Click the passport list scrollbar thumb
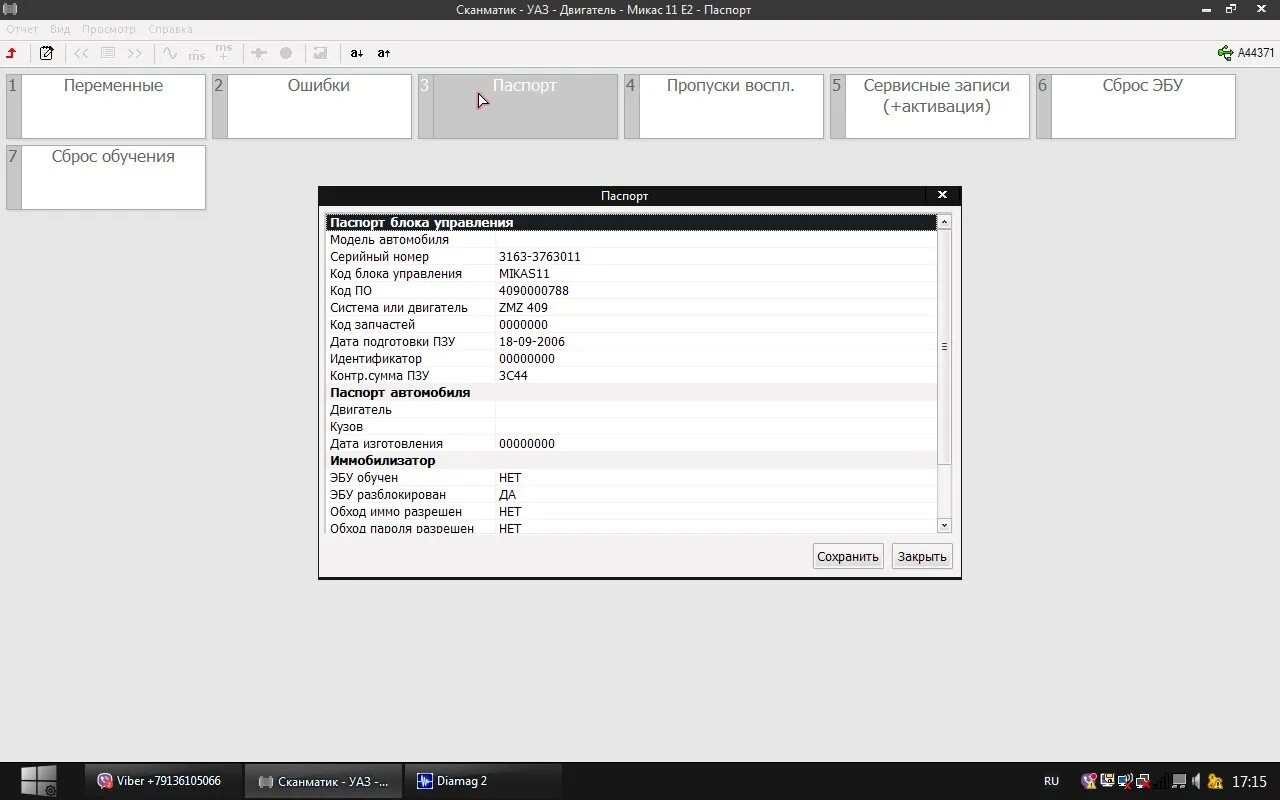 944,346
